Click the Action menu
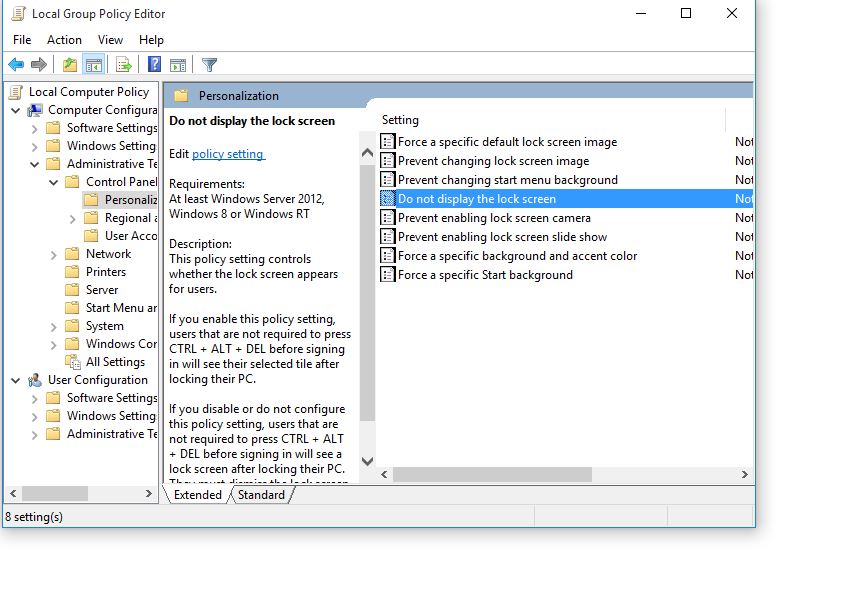851x594 pixels. click(64, 40)
